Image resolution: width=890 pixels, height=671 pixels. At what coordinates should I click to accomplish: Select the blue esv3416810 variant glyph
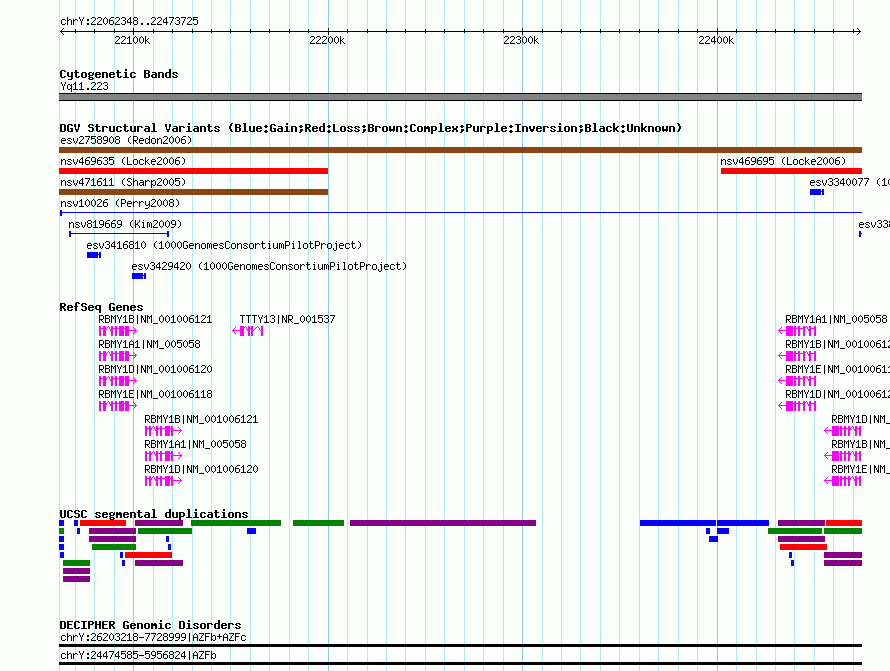coord(94,255)
